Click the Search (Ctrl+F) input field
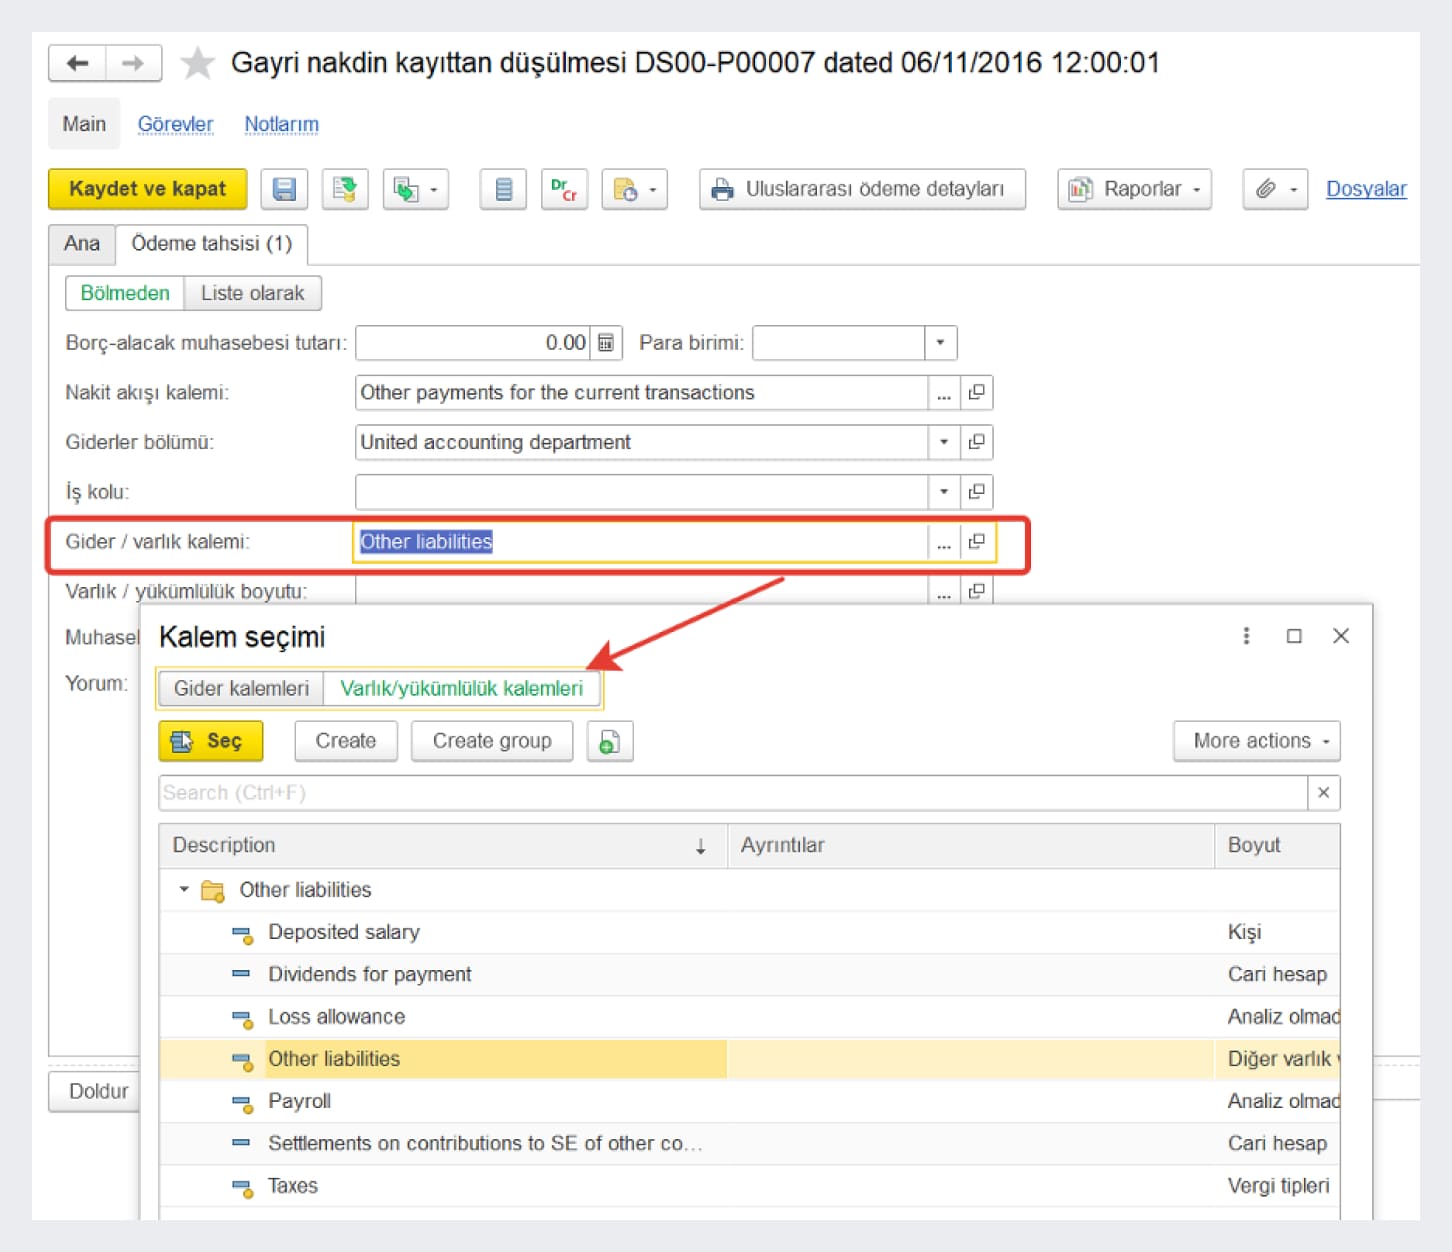 732,793
